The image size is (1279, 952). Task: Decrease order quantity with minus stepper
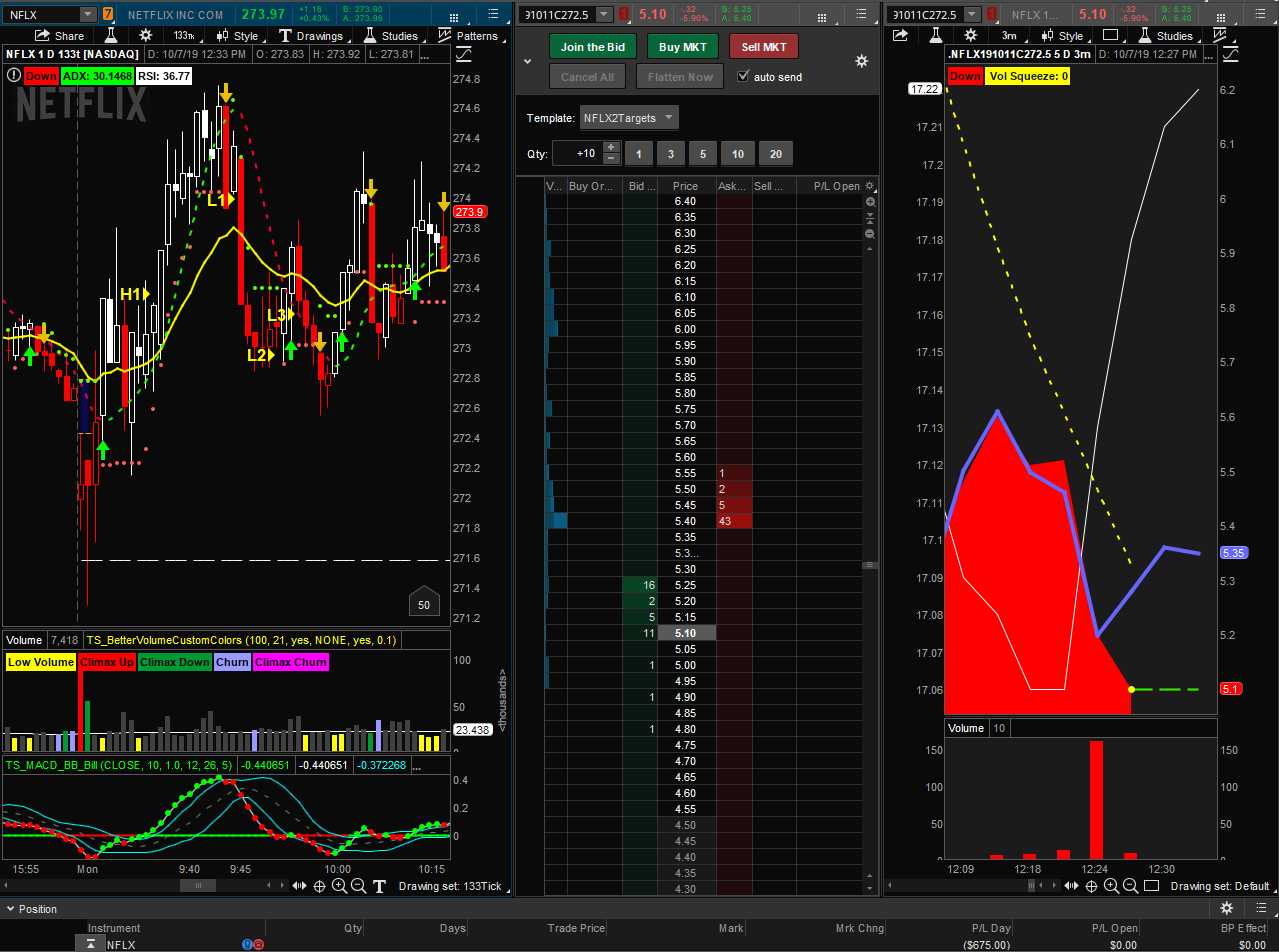point(611,159)
